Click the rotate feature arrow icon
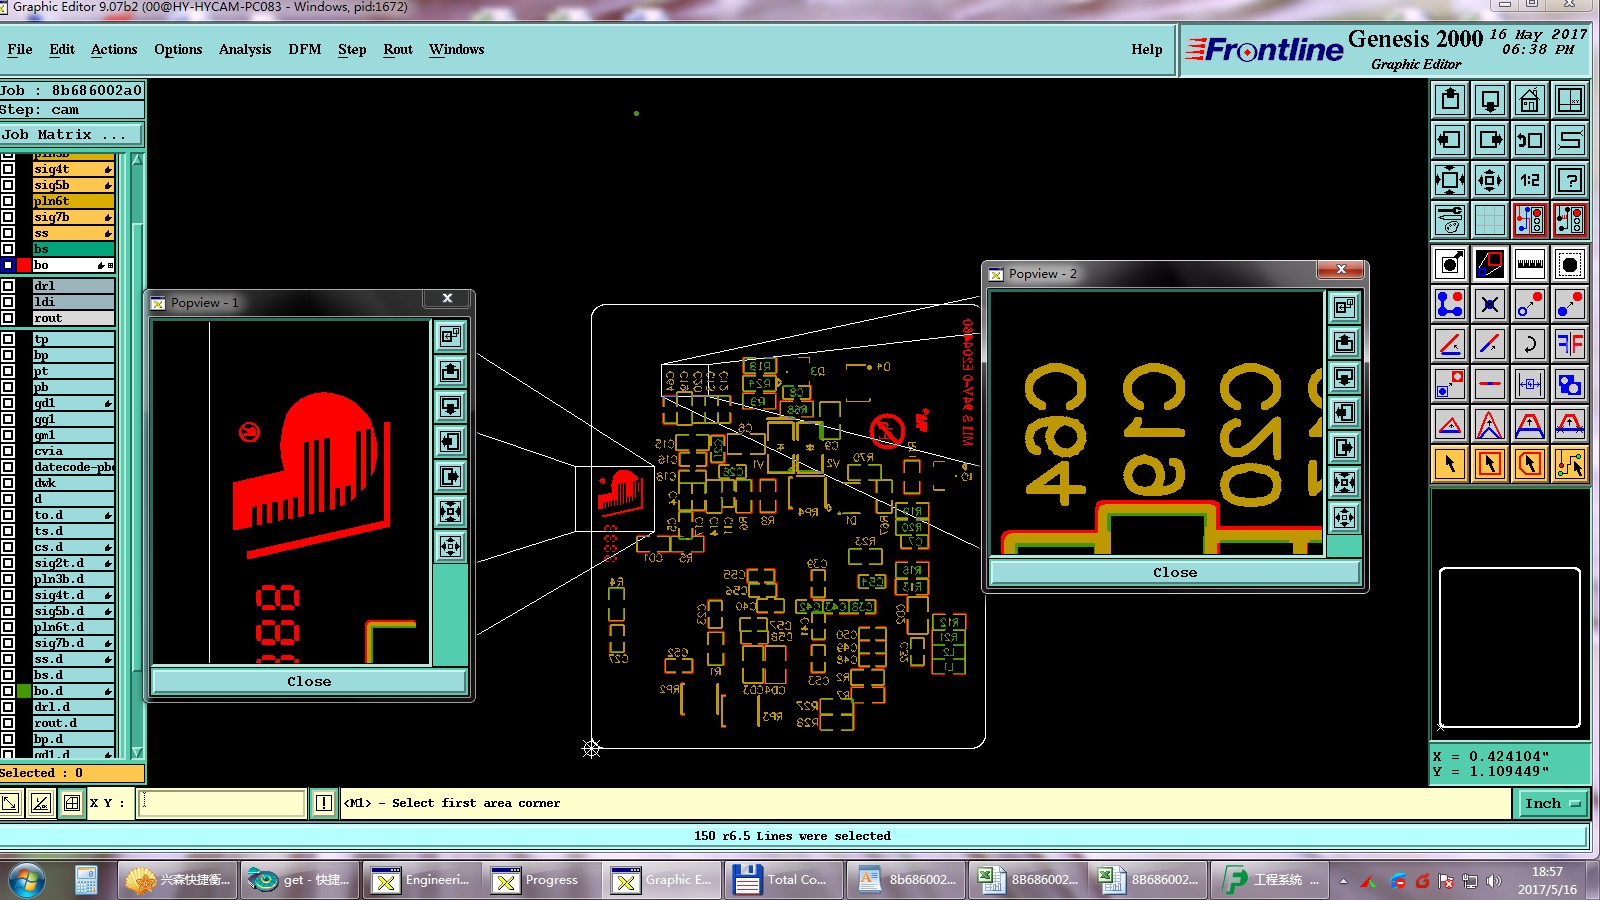 (1529, 344)
